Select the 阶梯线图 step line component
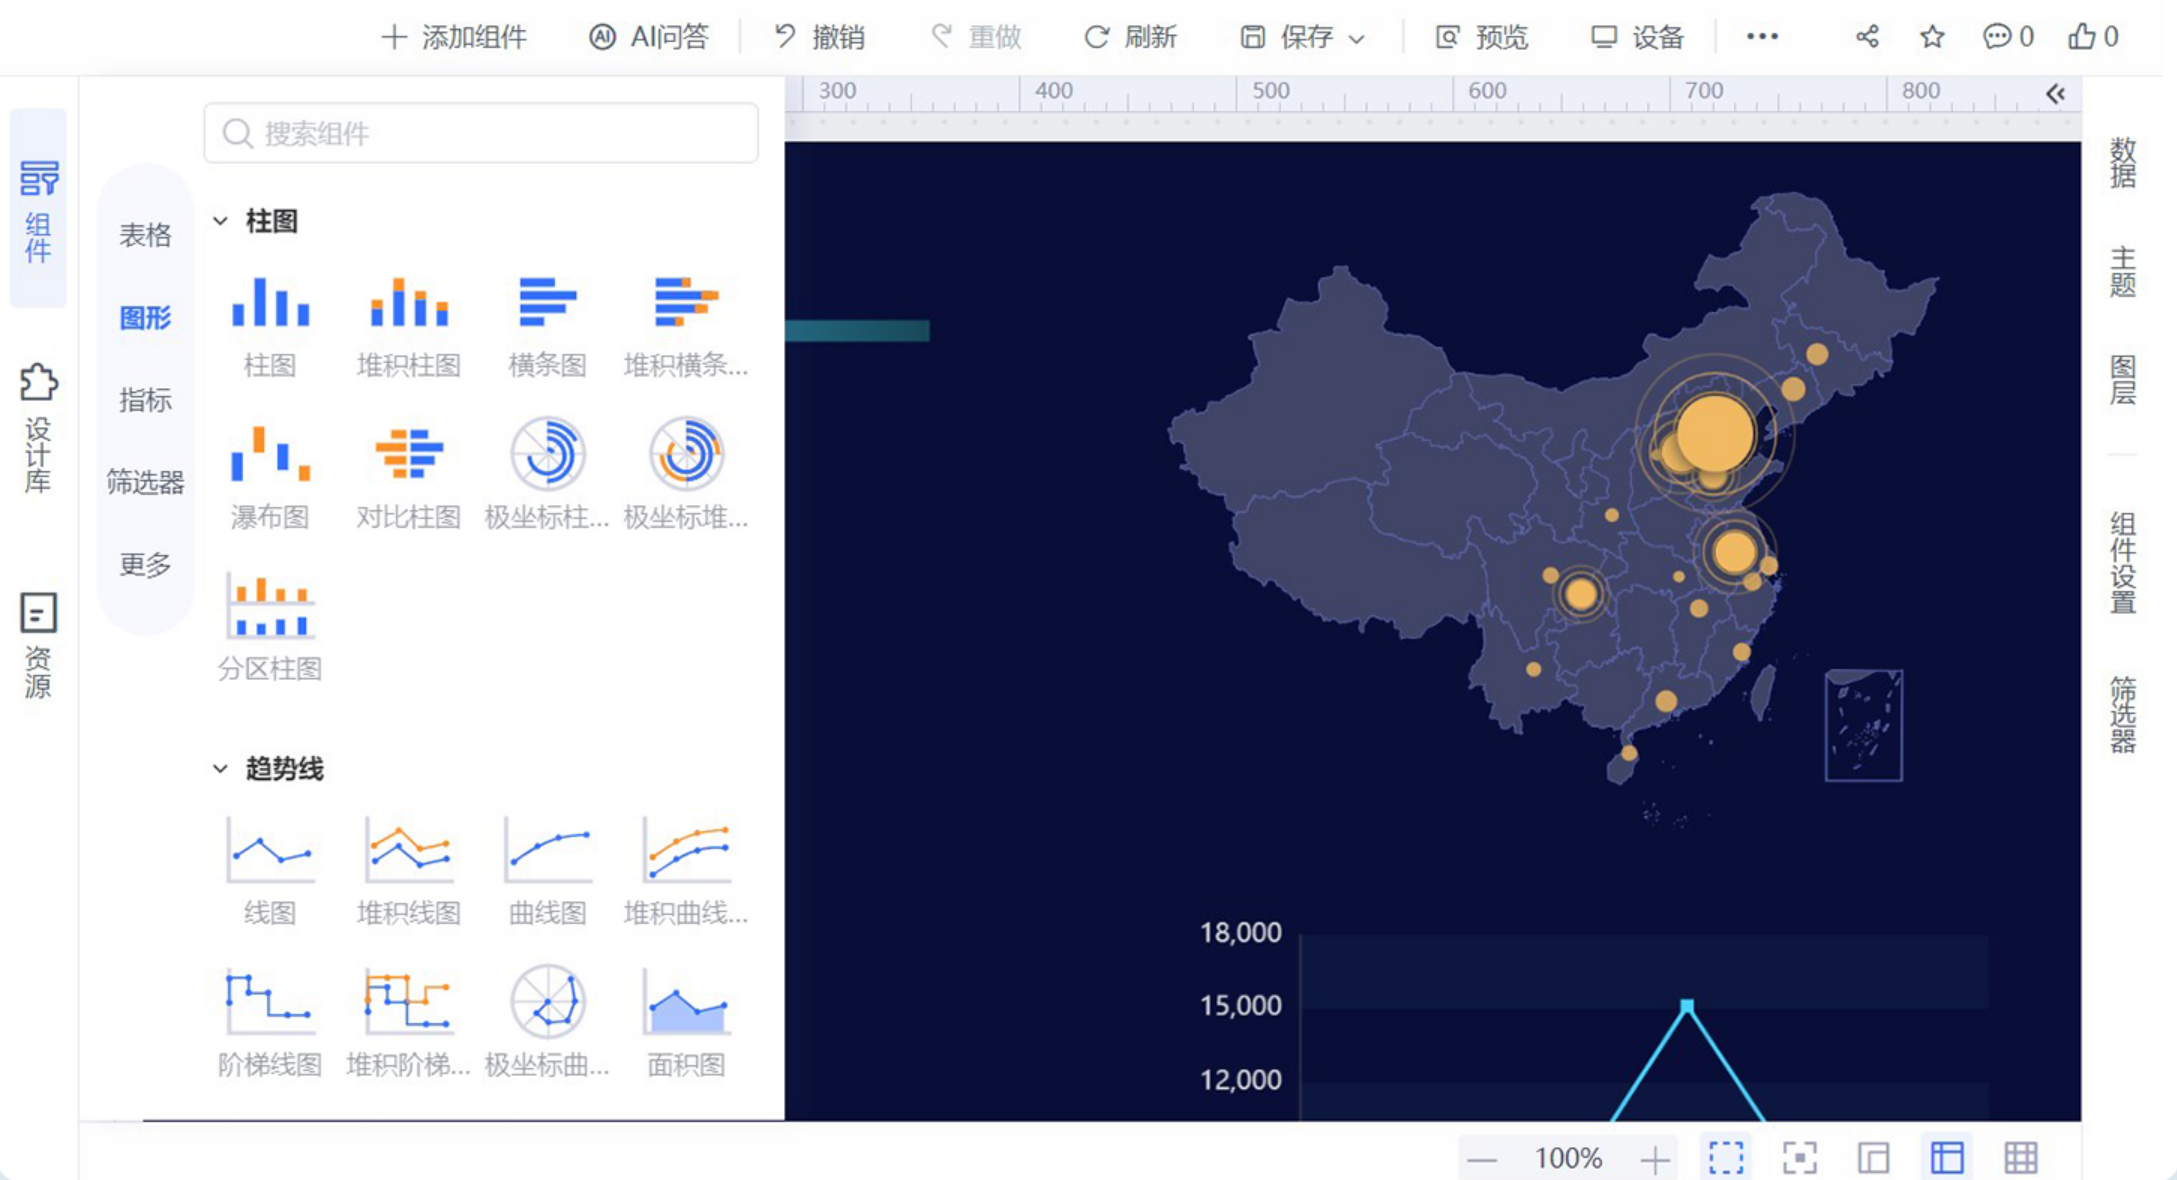 coord(270,1023)
